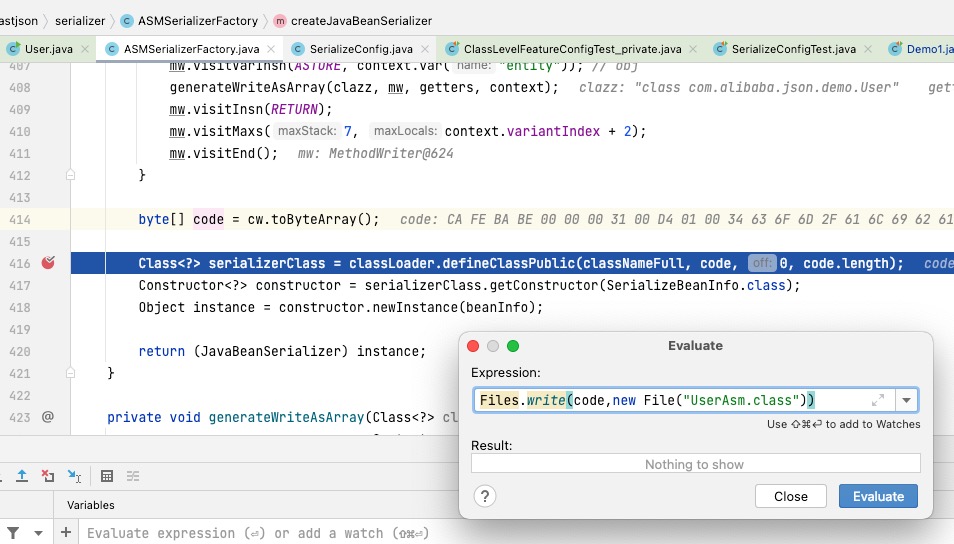
Task: Select the Variables tab
Action: coord(91,505)
